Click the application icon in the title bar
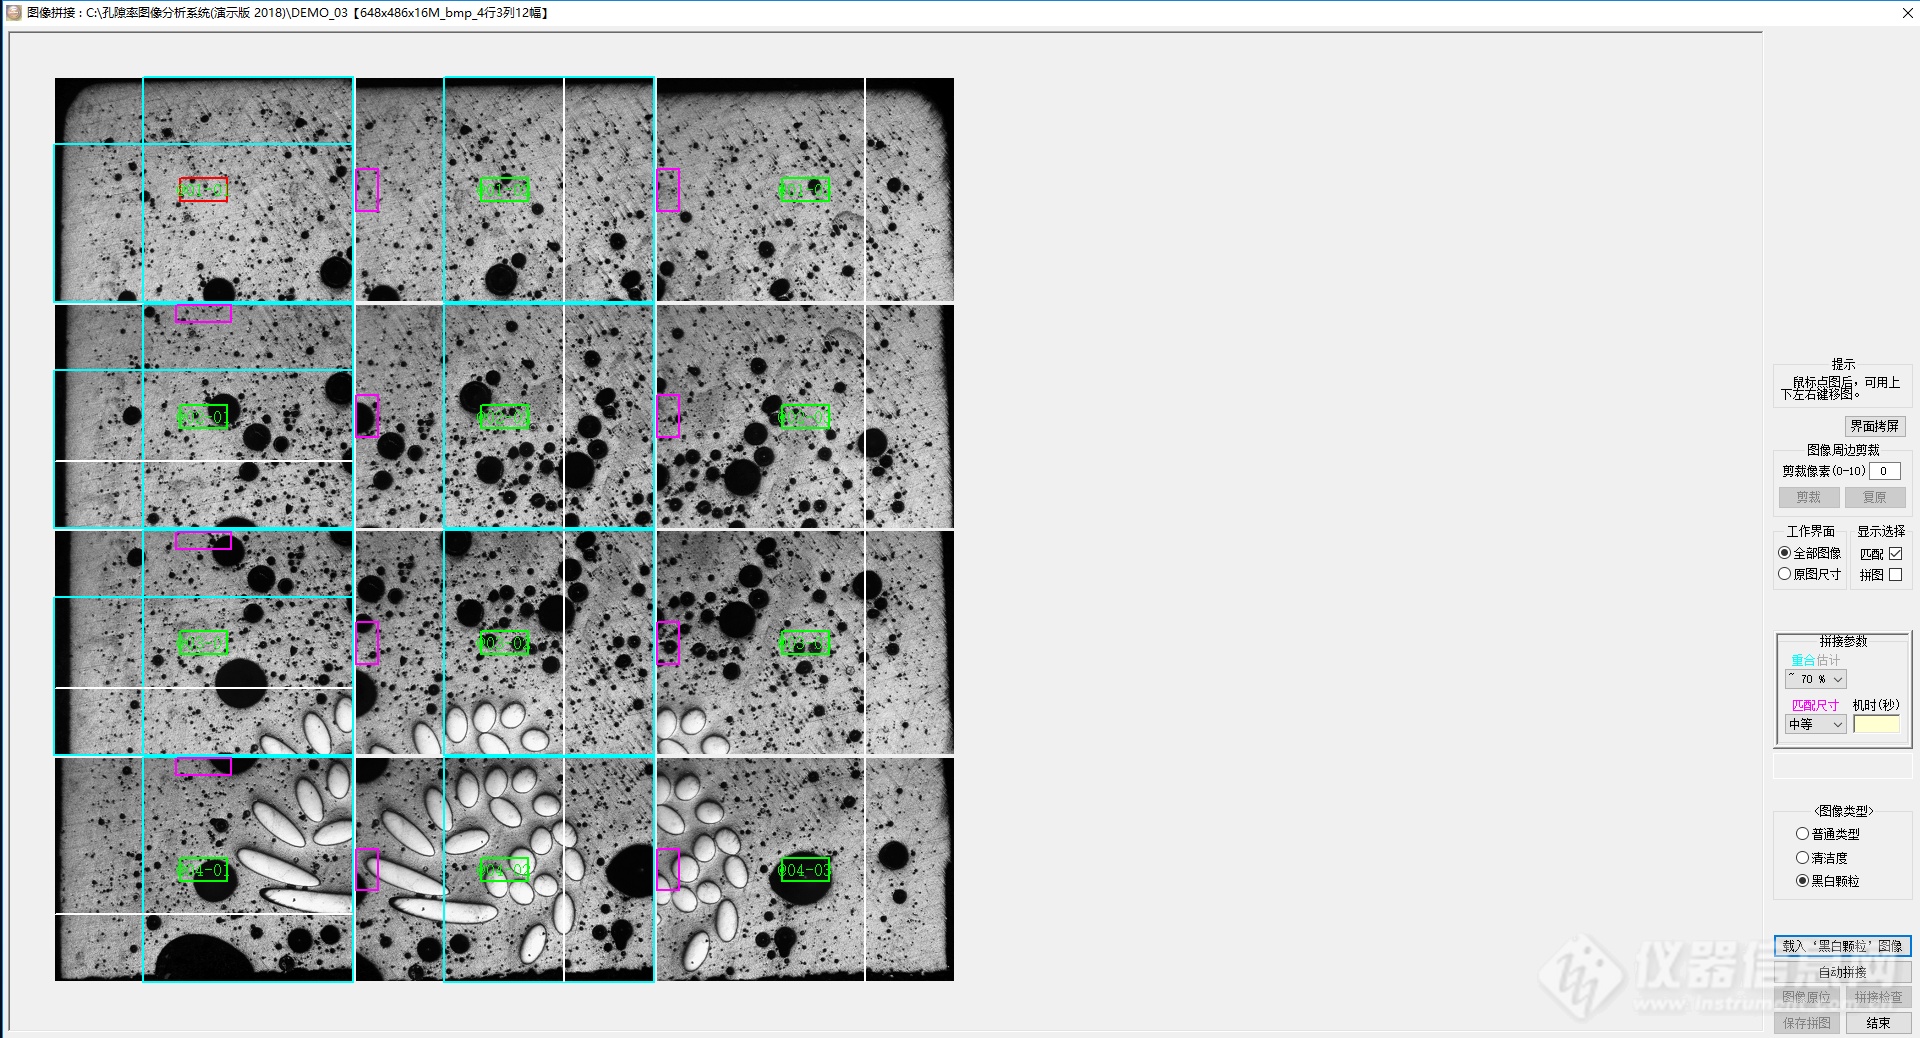The height and width of the screenshot is (1038, 1920). 14,13
